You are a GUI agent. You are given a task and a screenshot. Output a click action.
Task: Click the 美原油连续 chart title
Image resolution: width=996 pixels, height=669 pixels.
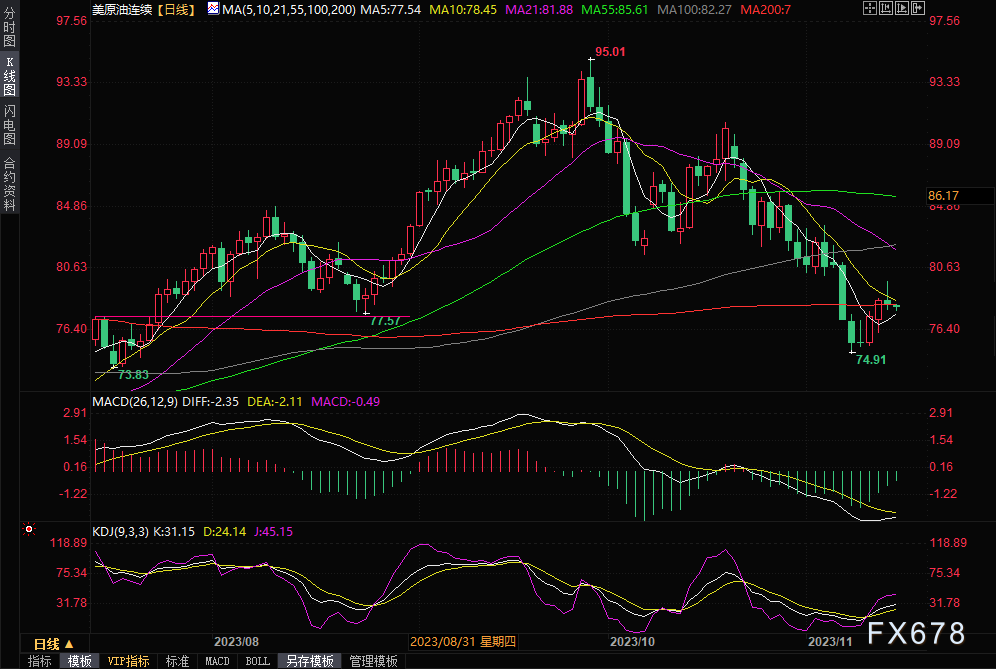click(x=122, y=10)
